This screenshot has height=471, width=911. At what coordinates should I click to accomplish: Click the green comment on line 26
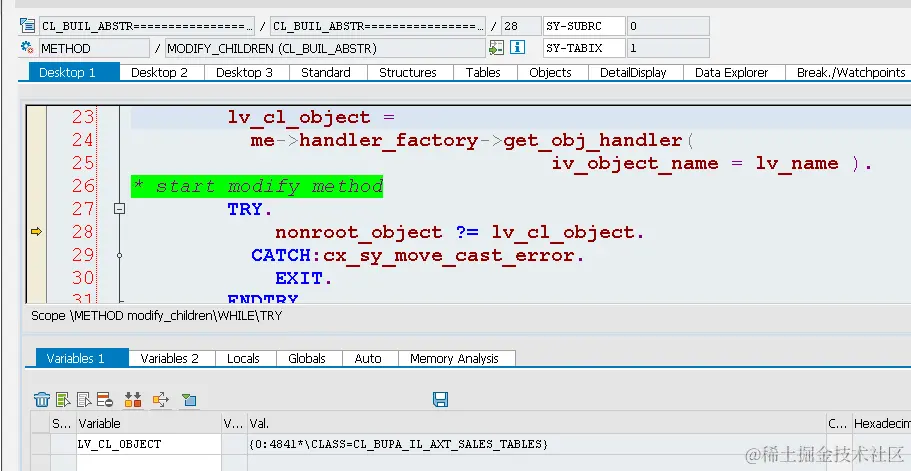[257, 186]
